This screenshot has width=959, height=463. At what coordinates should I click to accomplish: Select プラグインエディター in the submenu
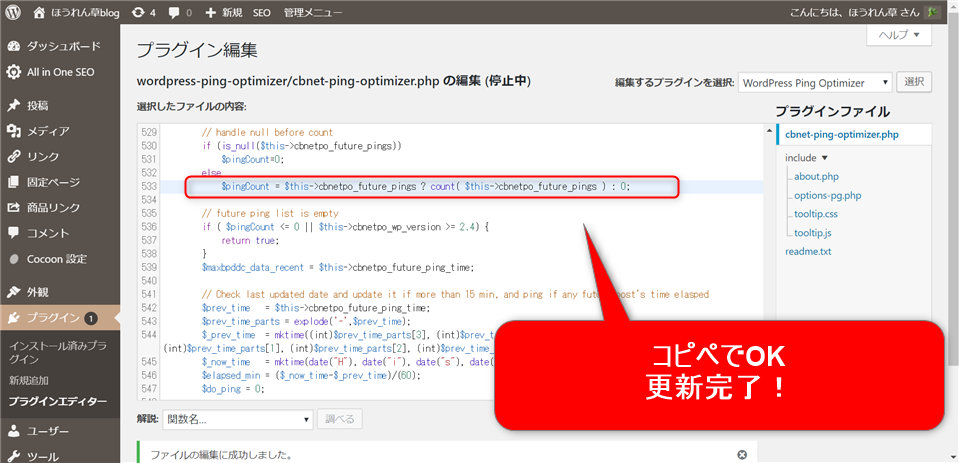[57, 402]
